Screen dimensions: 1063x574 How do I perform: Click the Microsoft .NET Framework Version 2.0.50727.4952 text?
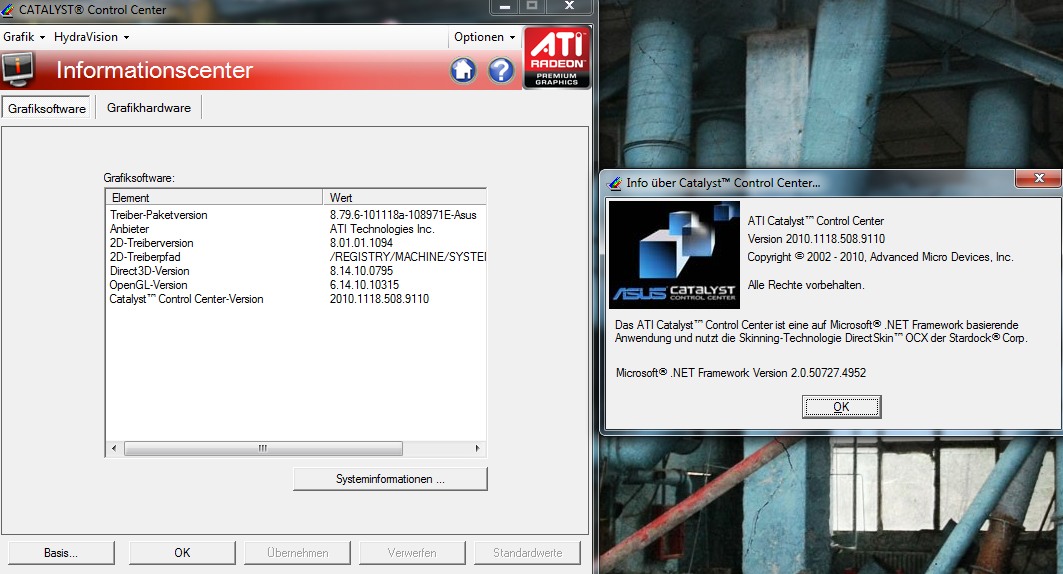coord(741,373)
